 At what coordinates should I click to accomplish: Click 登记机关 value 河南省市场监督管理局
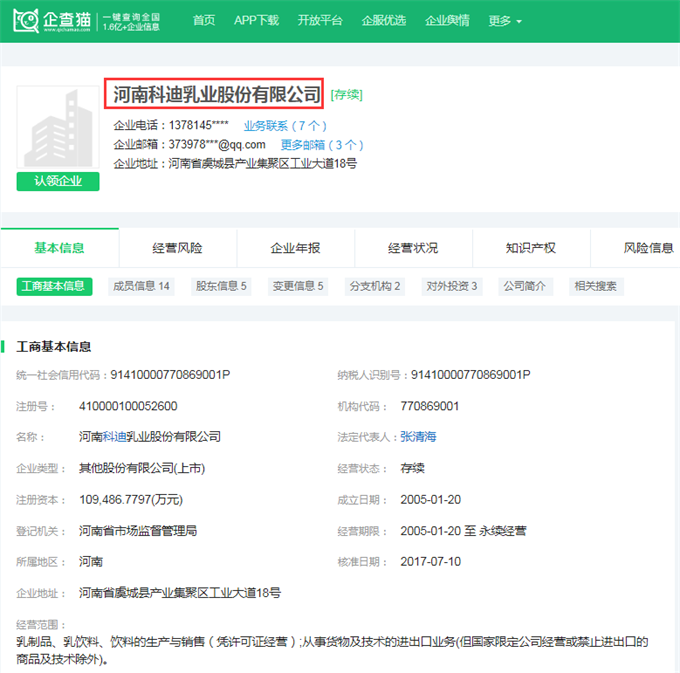coord(138,531)
